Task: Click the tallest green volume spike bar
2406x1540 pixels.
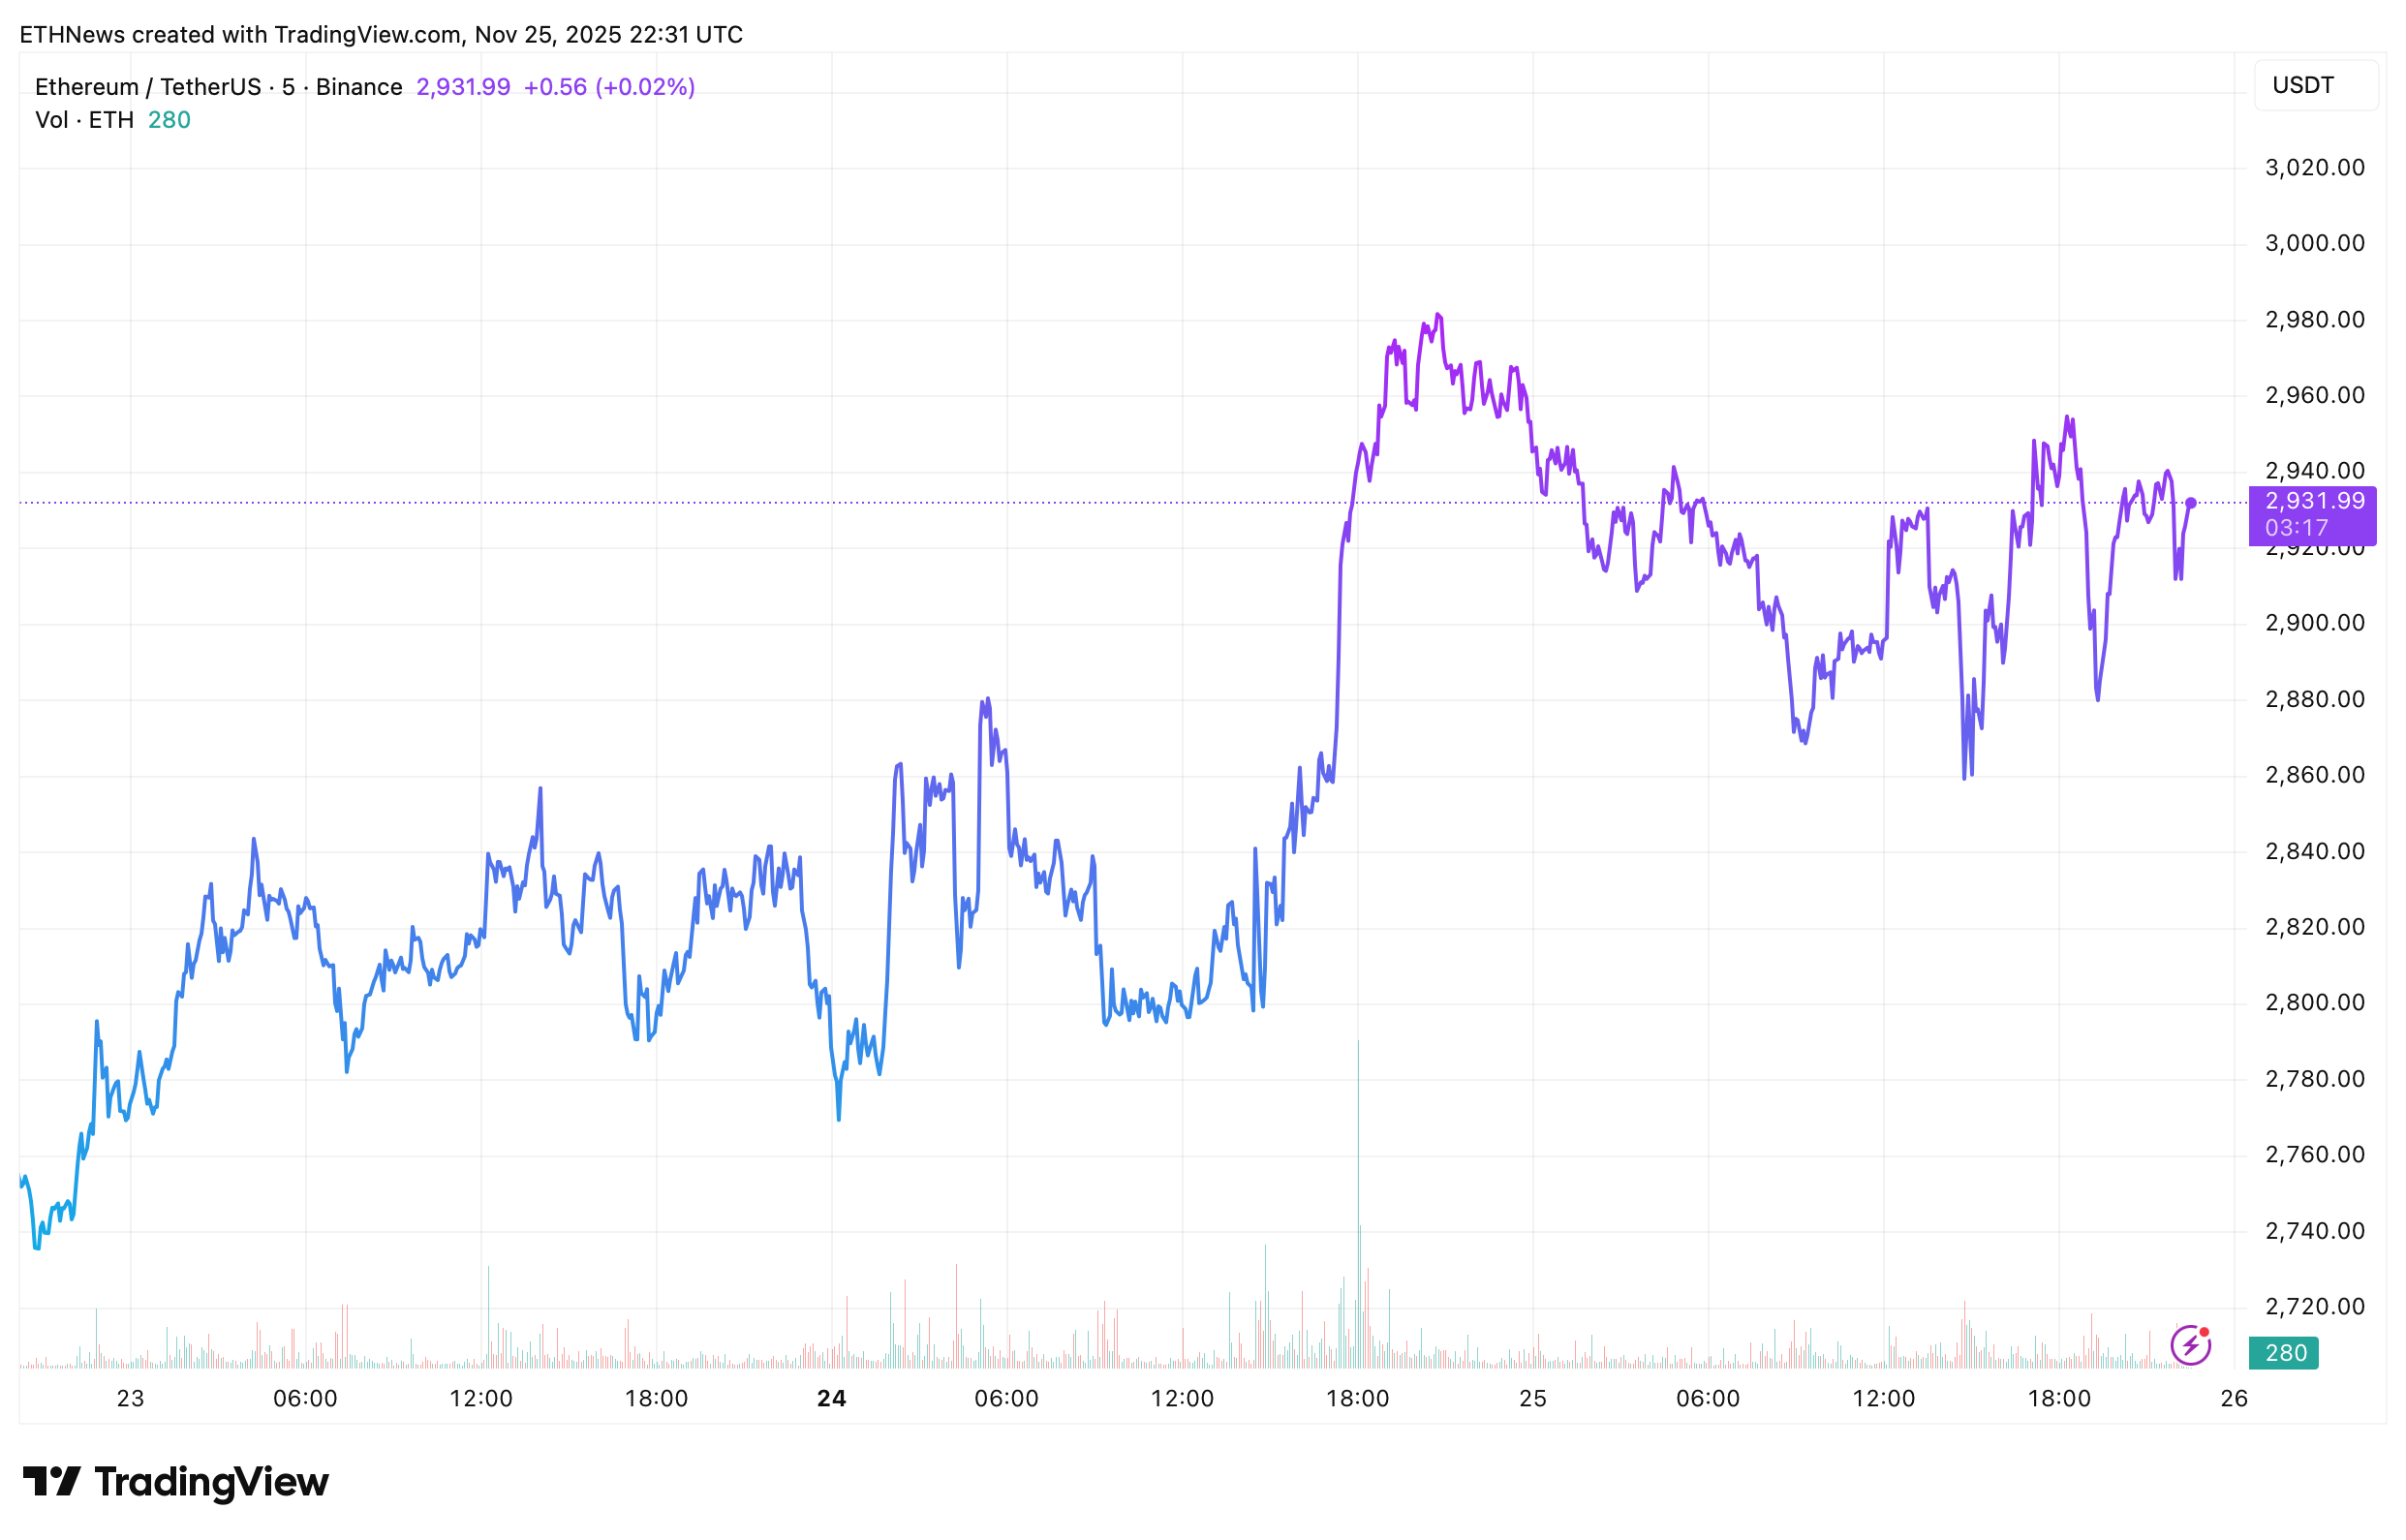Action: click(x=1358, y=1150)
